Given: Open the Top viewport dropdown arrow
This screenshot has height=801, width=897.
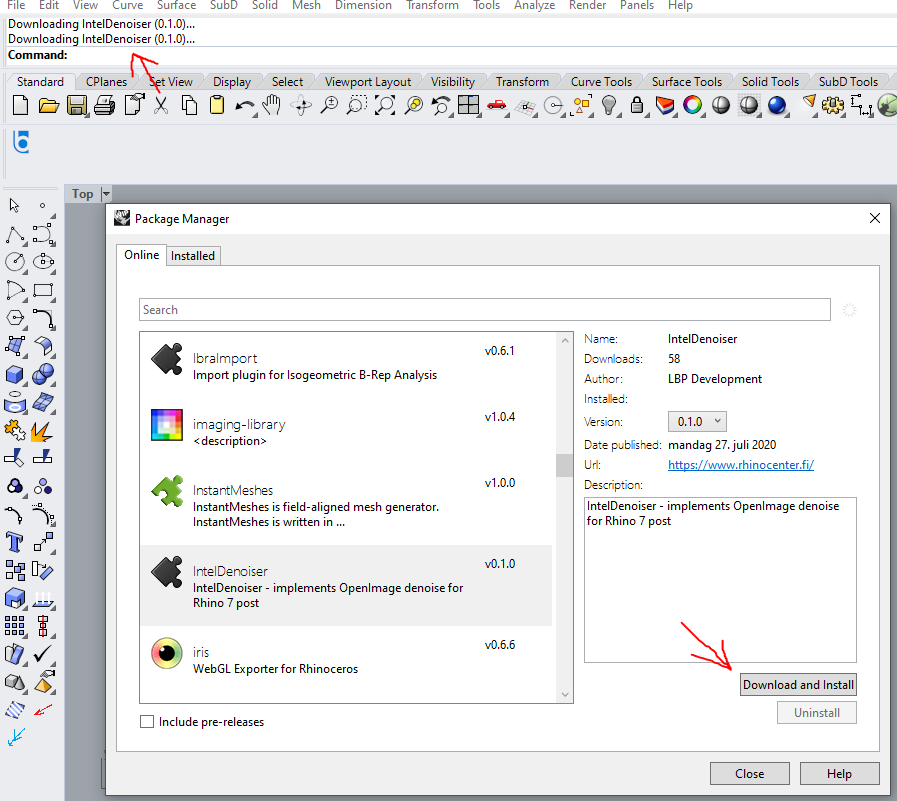Looking at the screenshot, I should (106, 194).
